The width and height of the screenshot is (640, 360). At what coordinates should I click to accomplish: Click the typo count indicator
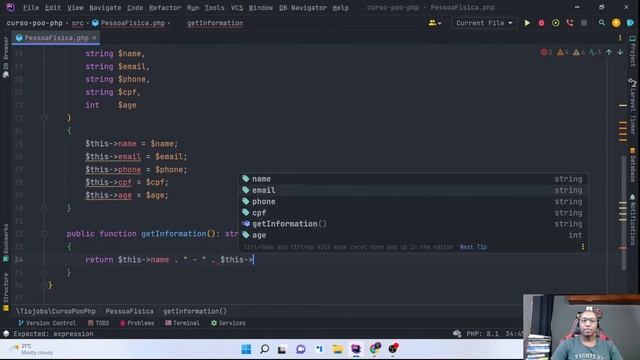pos(595,52)
